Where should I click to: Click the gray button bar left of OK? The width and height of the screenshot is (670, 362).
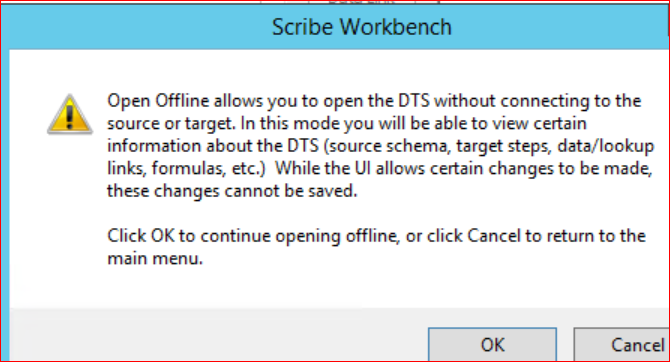[218, 334]
